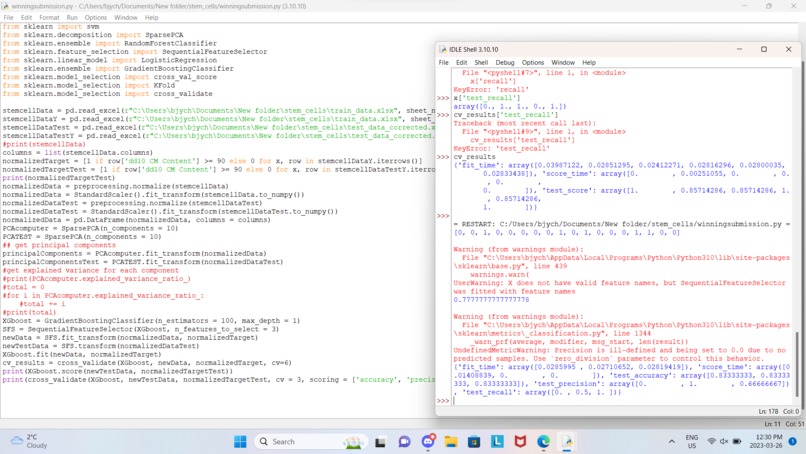
Task: Open Window menu in editor window
Action: [x=126, y=17]
